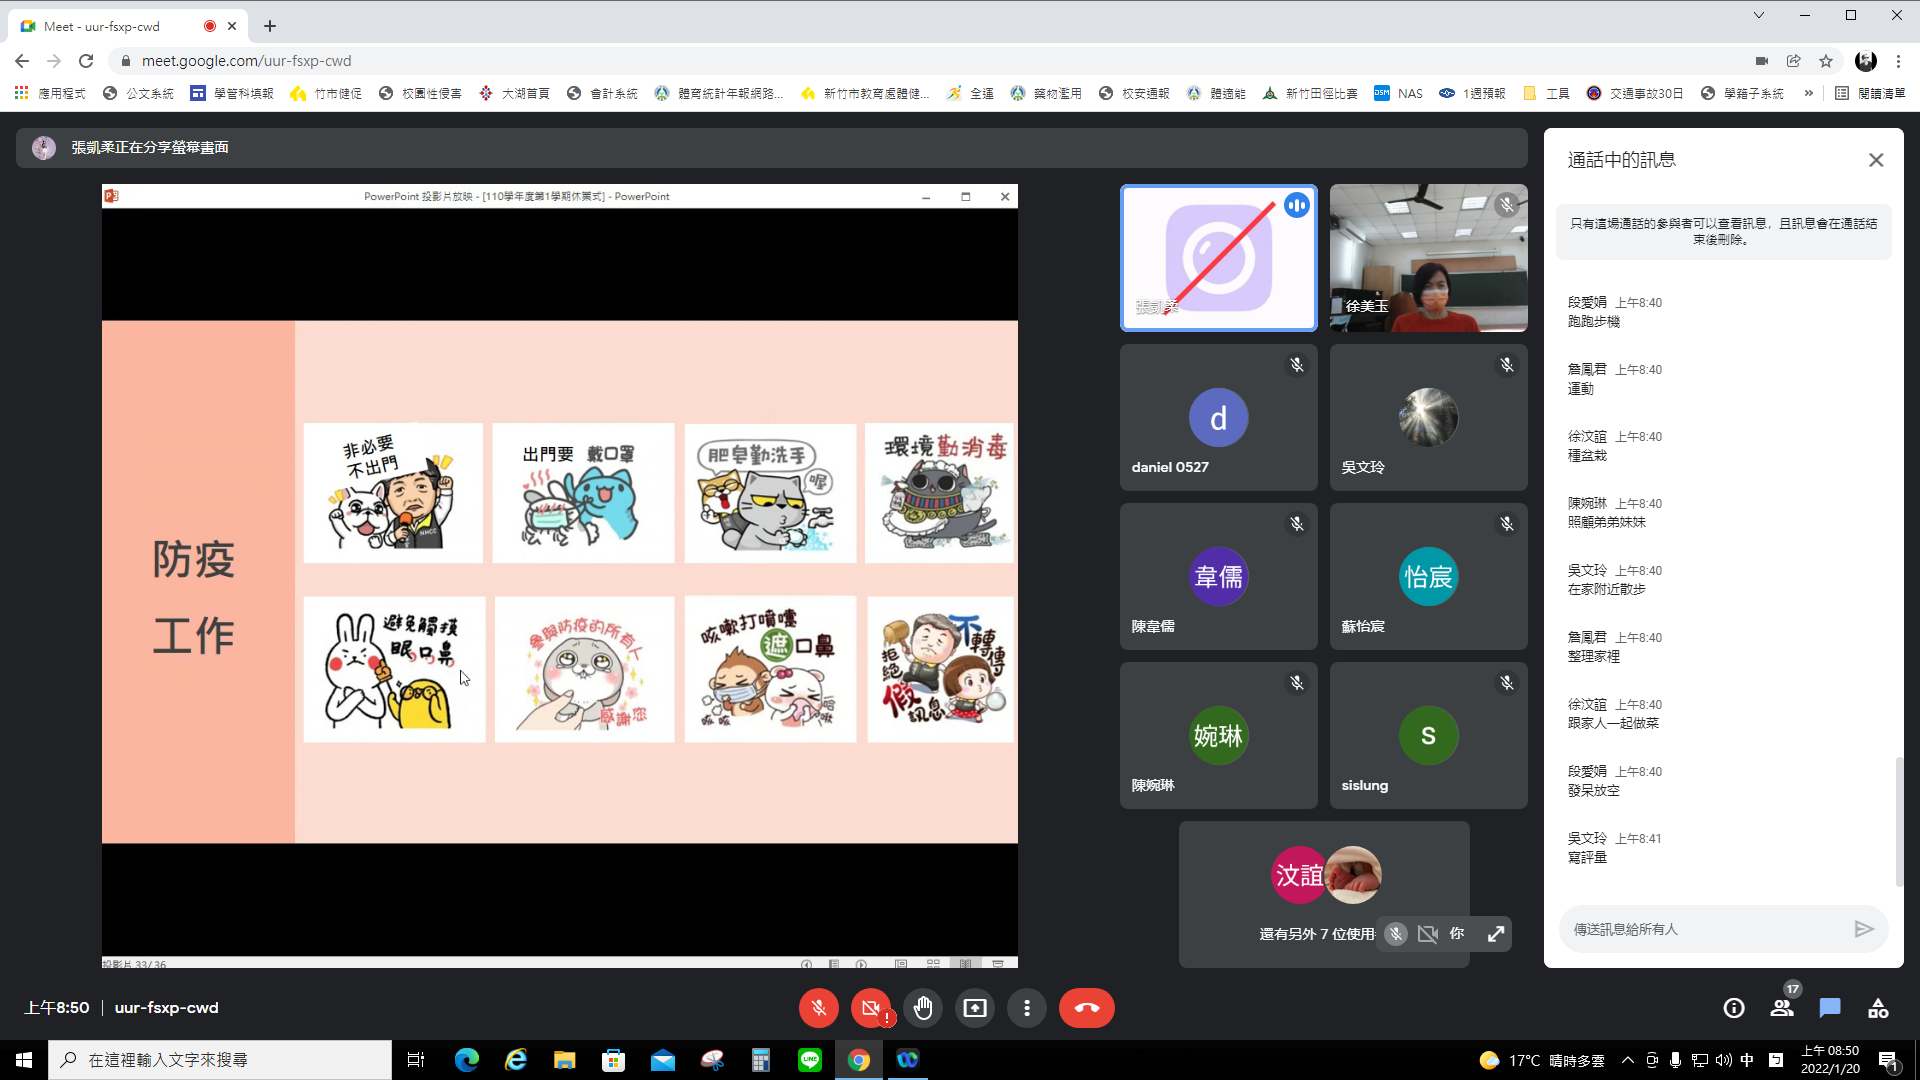Close the in-call messages panel
Image resolution: width=1920 pixels, height=1080 pixels.
point(1876,160)
